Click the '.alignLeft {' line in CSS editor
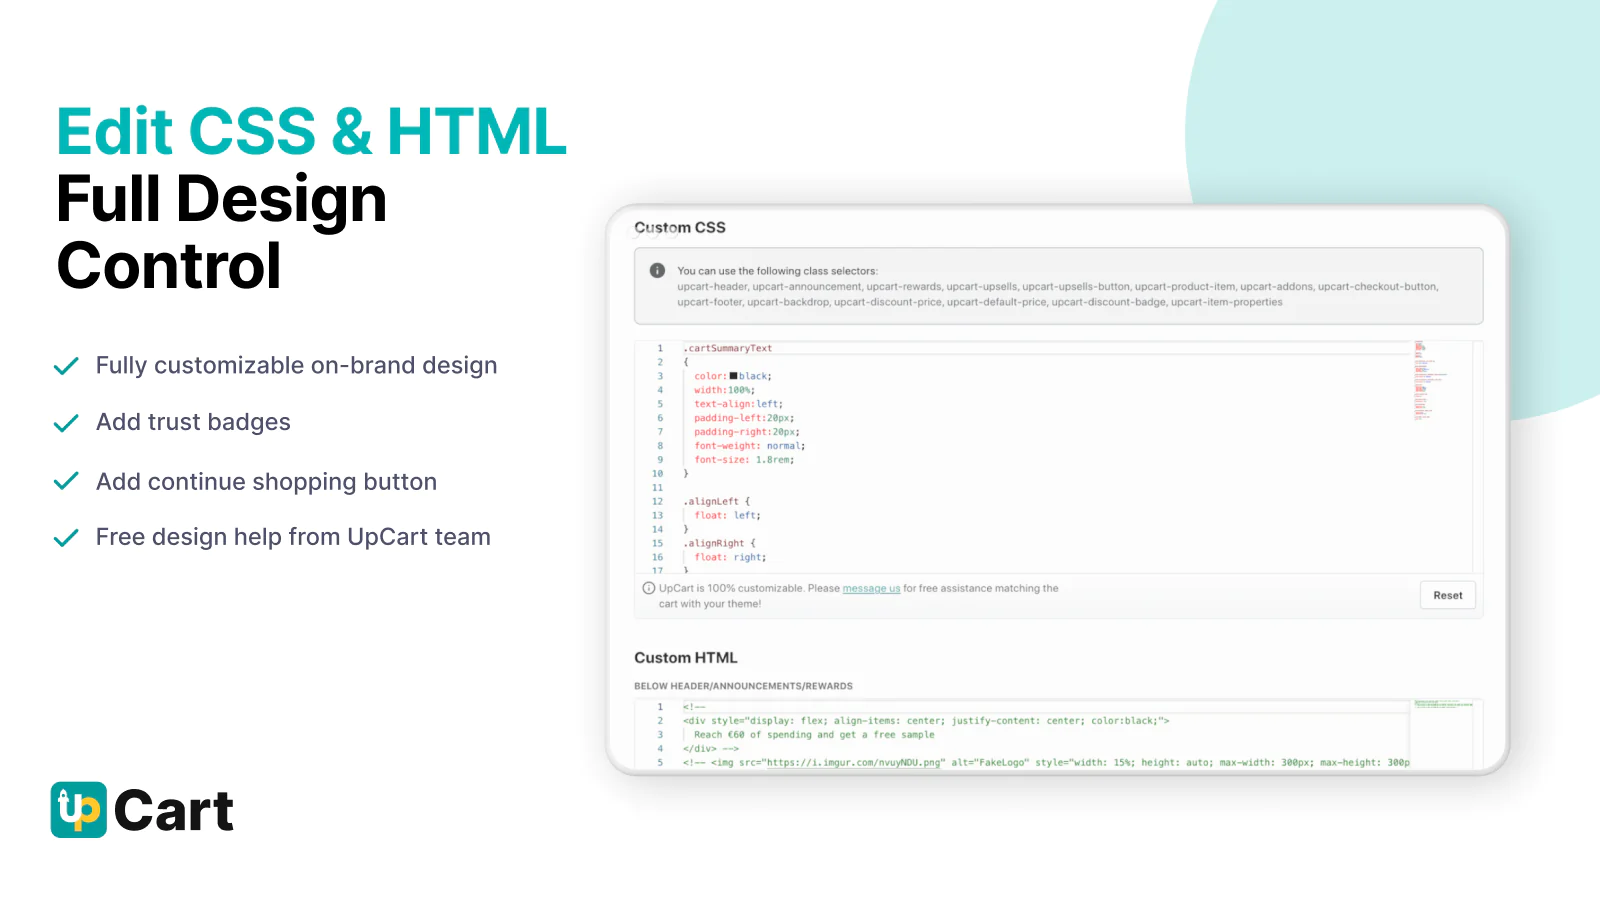This screenshot has height=900, width=1600. pyautogui.click(x=716, y=502)
